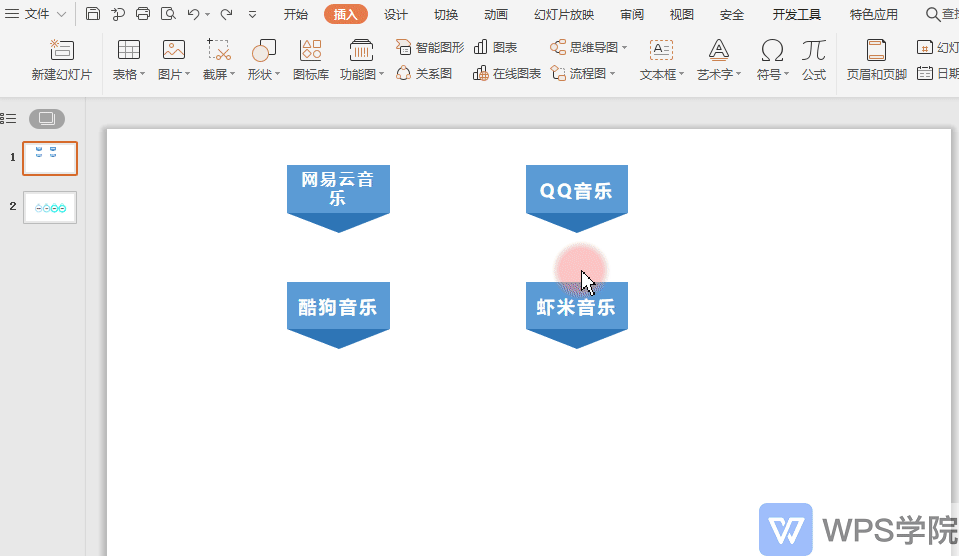This screenshot has height=556, width=959.
Task: Open the 幻灯片放映 slideshow tab
Action: point(564,14)
